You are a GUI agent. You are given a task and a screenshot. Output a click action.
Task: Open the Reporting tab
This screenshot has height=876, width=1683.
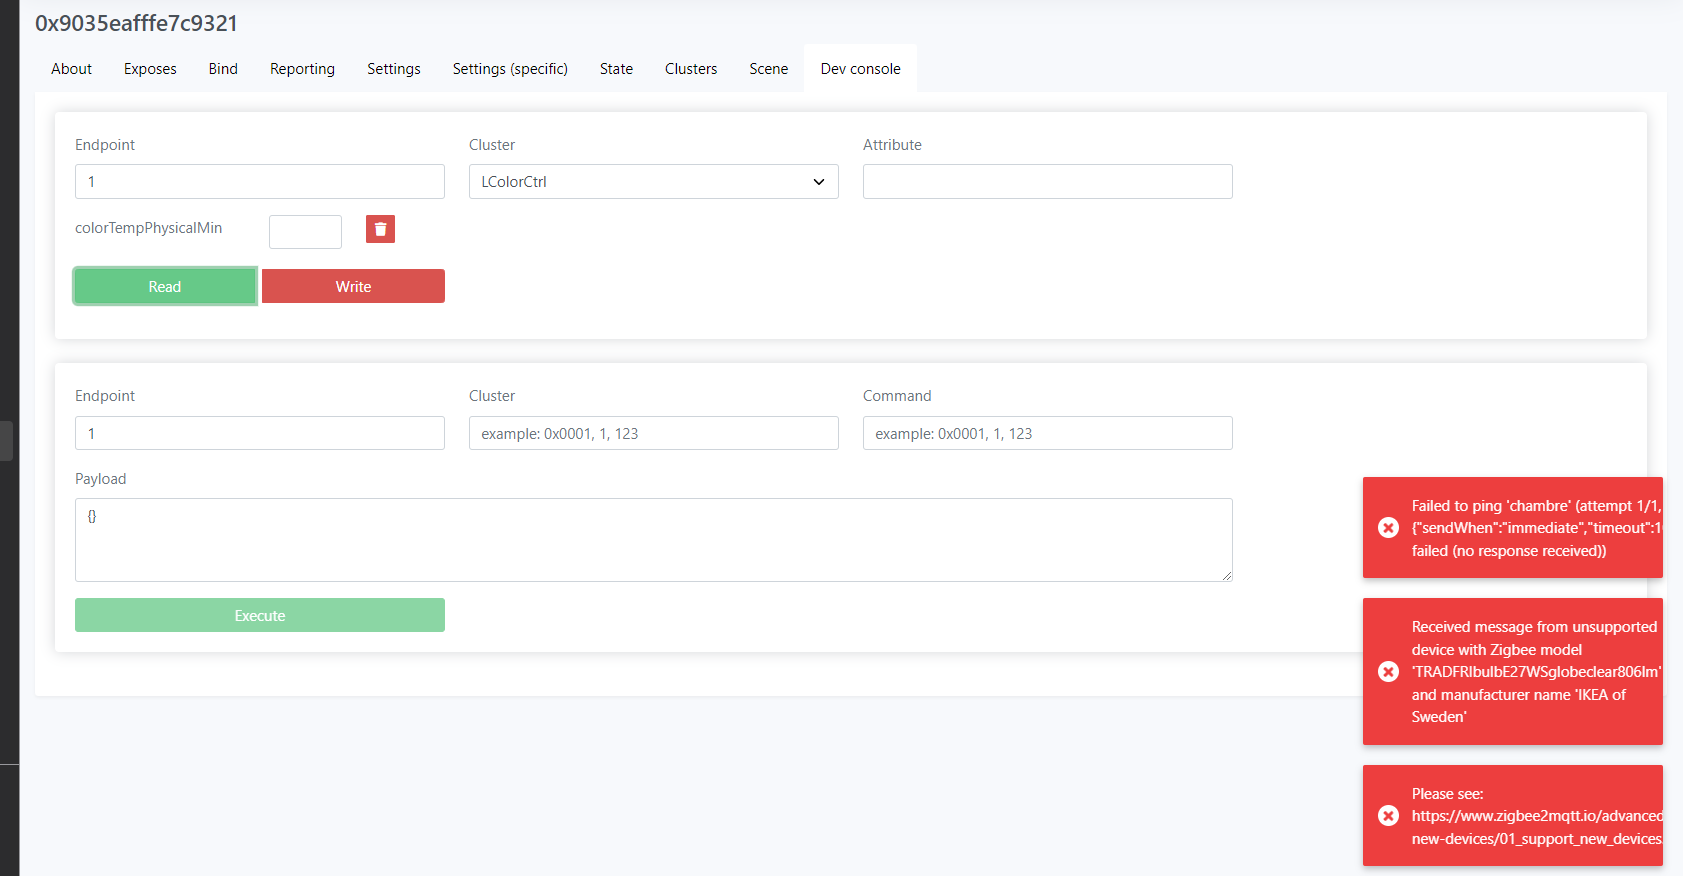coord(302,69)
